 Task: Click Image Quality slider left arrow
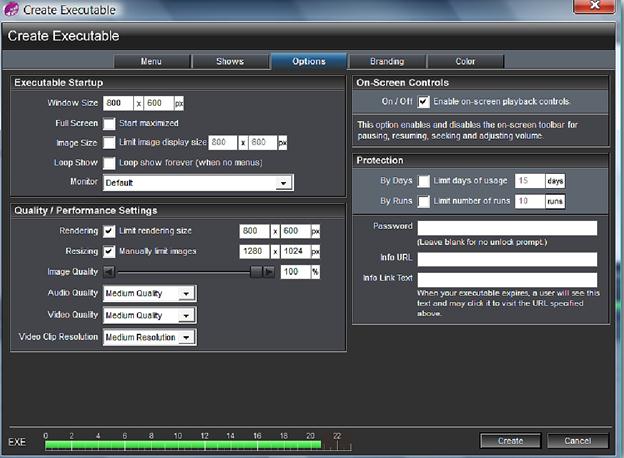tap(109, 272)
